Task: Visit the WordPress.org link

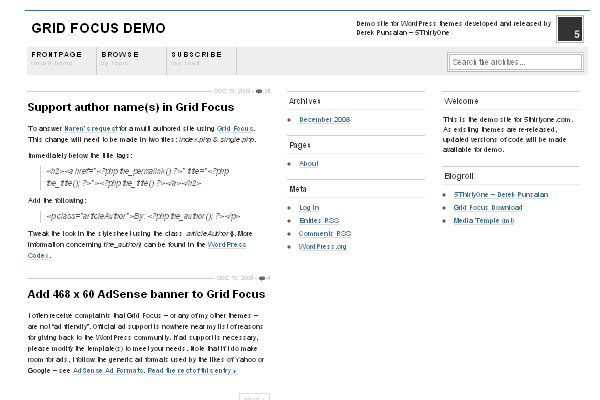Action: tap(322, 246)
